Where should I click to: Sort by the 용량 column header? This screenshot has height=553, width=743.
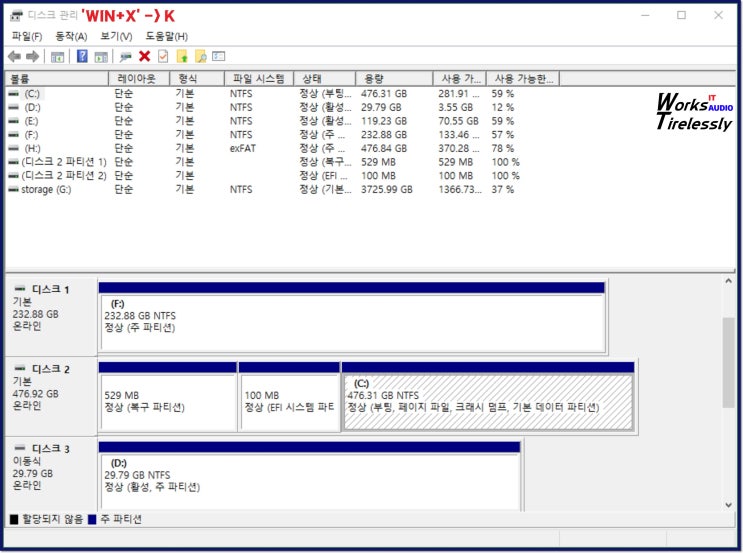point(394,79)
